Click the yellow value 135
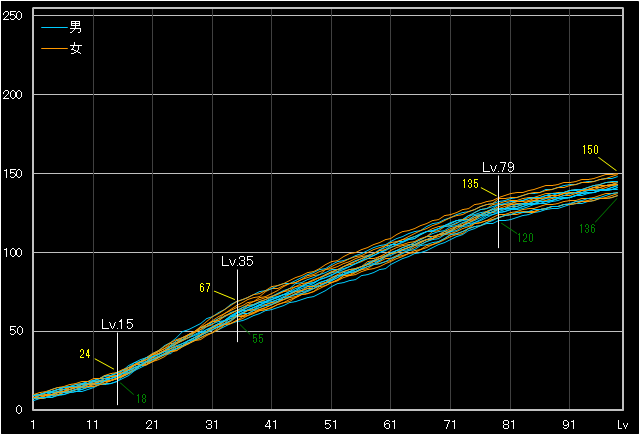The height and width of the screenshot is (435, 640). point(470,184)
